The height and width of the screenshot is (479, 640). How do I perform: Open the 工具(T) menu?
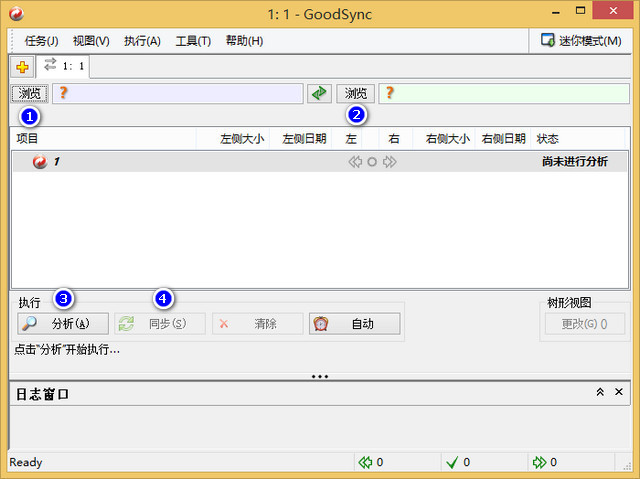coord(193,41)
